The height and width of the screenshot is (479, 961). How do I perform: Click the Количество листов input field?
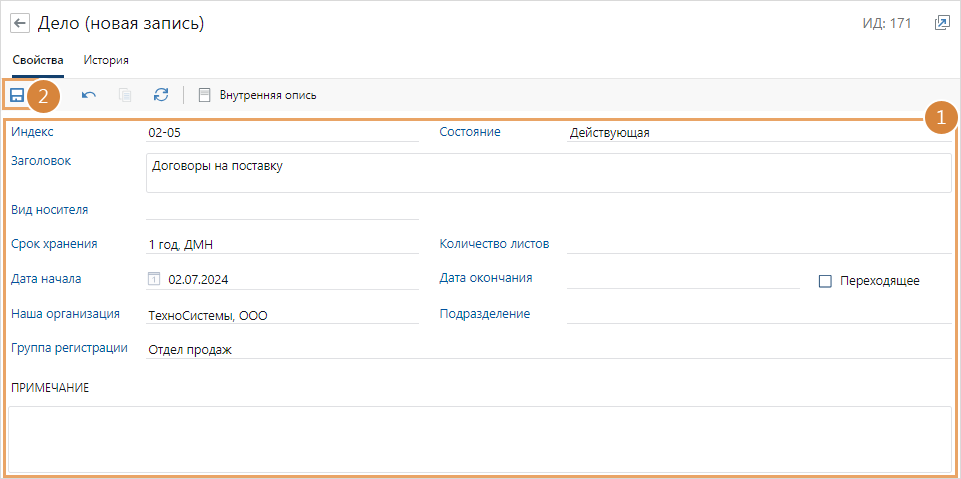pyautogui.click(x=758, y=244)
